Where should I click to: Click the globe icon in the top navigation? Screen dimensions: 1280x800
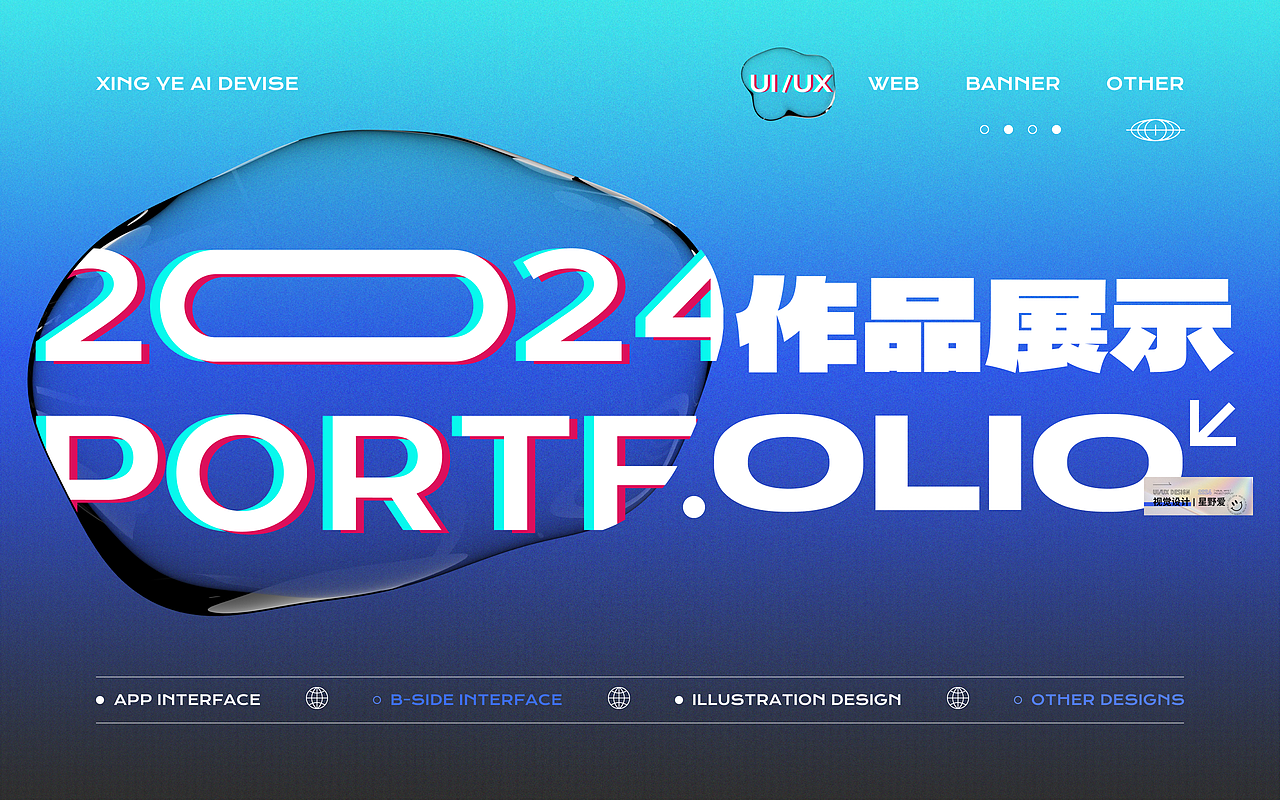(1155, 128)
